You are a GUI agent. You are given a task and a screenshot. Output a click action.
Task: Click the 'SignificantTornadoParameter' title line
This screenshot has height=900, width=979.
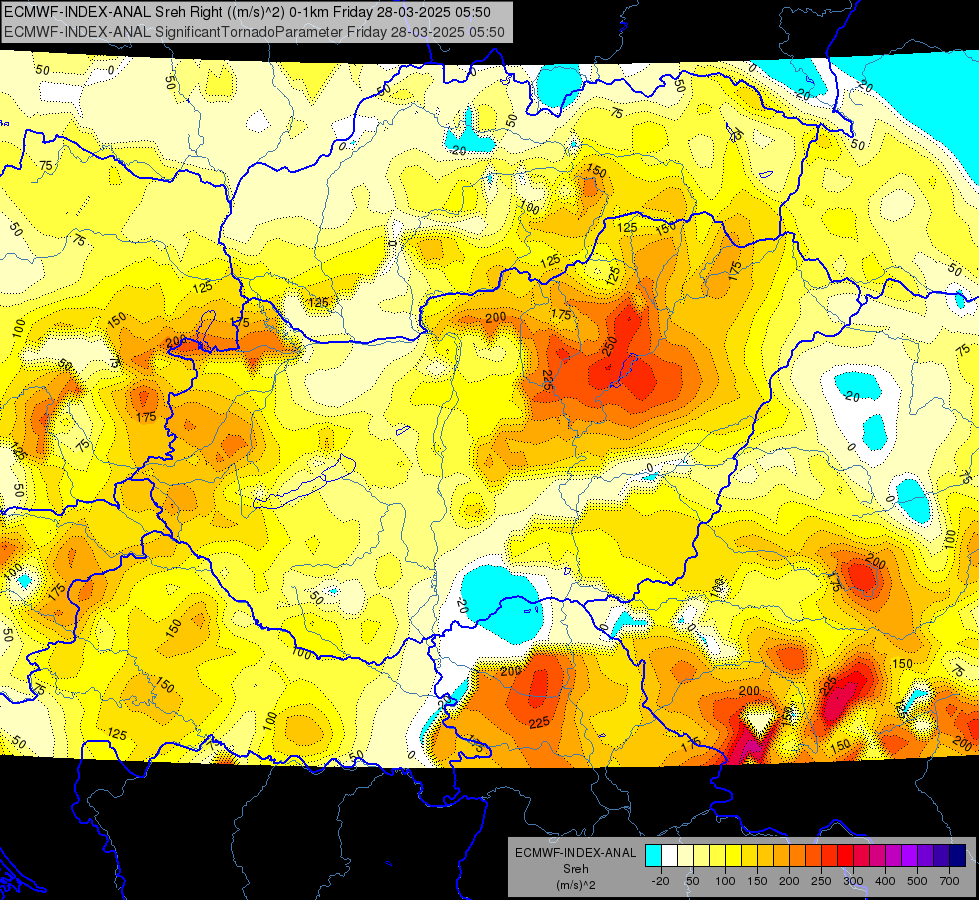pos(254,32)
